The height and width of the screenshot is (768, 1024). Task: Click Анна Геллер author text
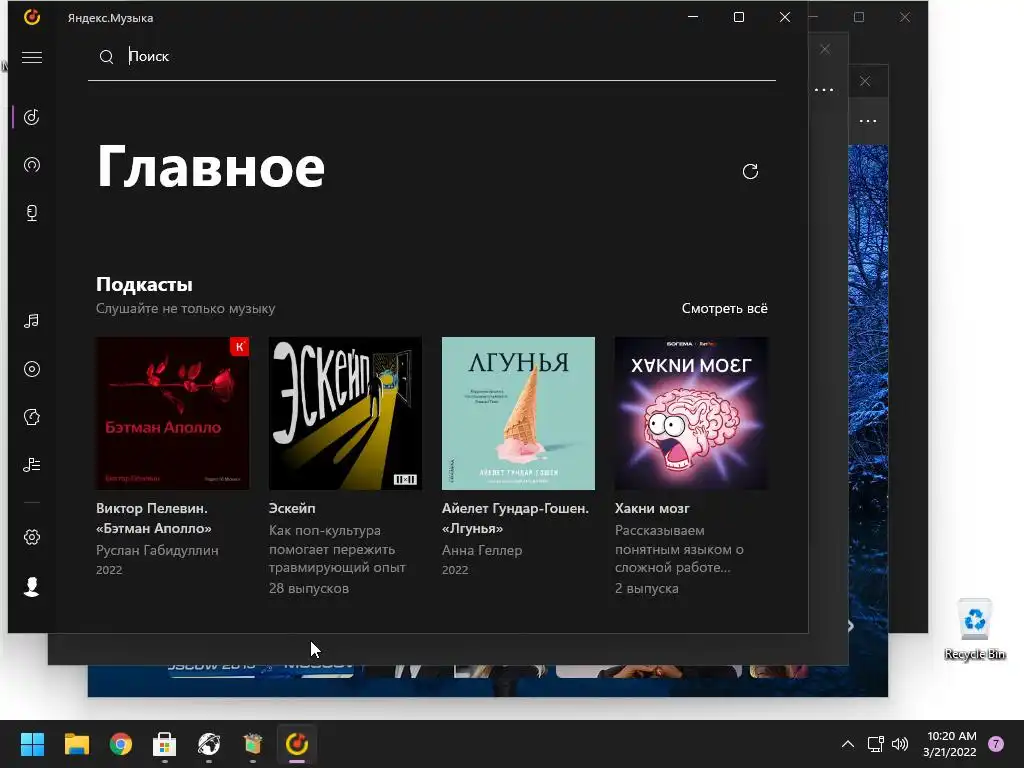pos(482,550)
